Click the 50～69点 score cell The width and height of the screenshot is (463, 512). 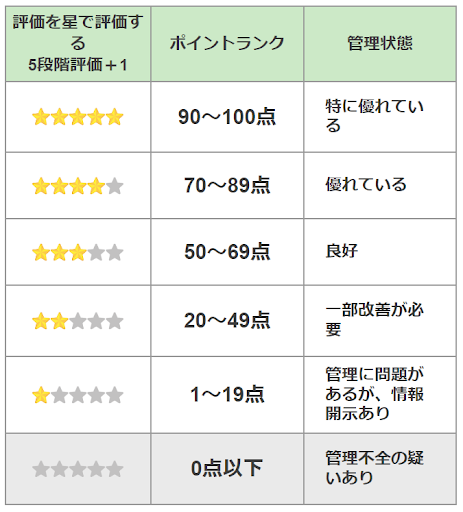227,252
